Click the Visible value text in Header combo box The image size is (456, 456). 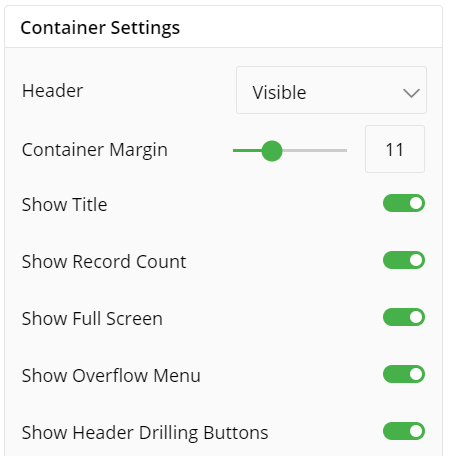tap(279, 92)
